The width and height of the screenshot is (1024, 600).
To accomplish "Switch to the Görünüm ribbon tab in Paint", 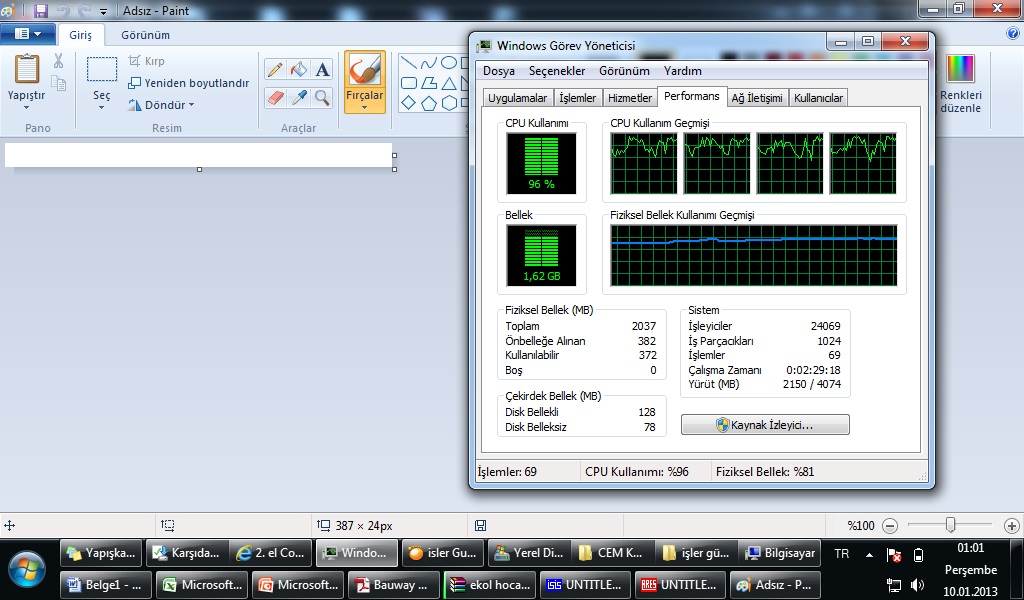I will [145, 35].
